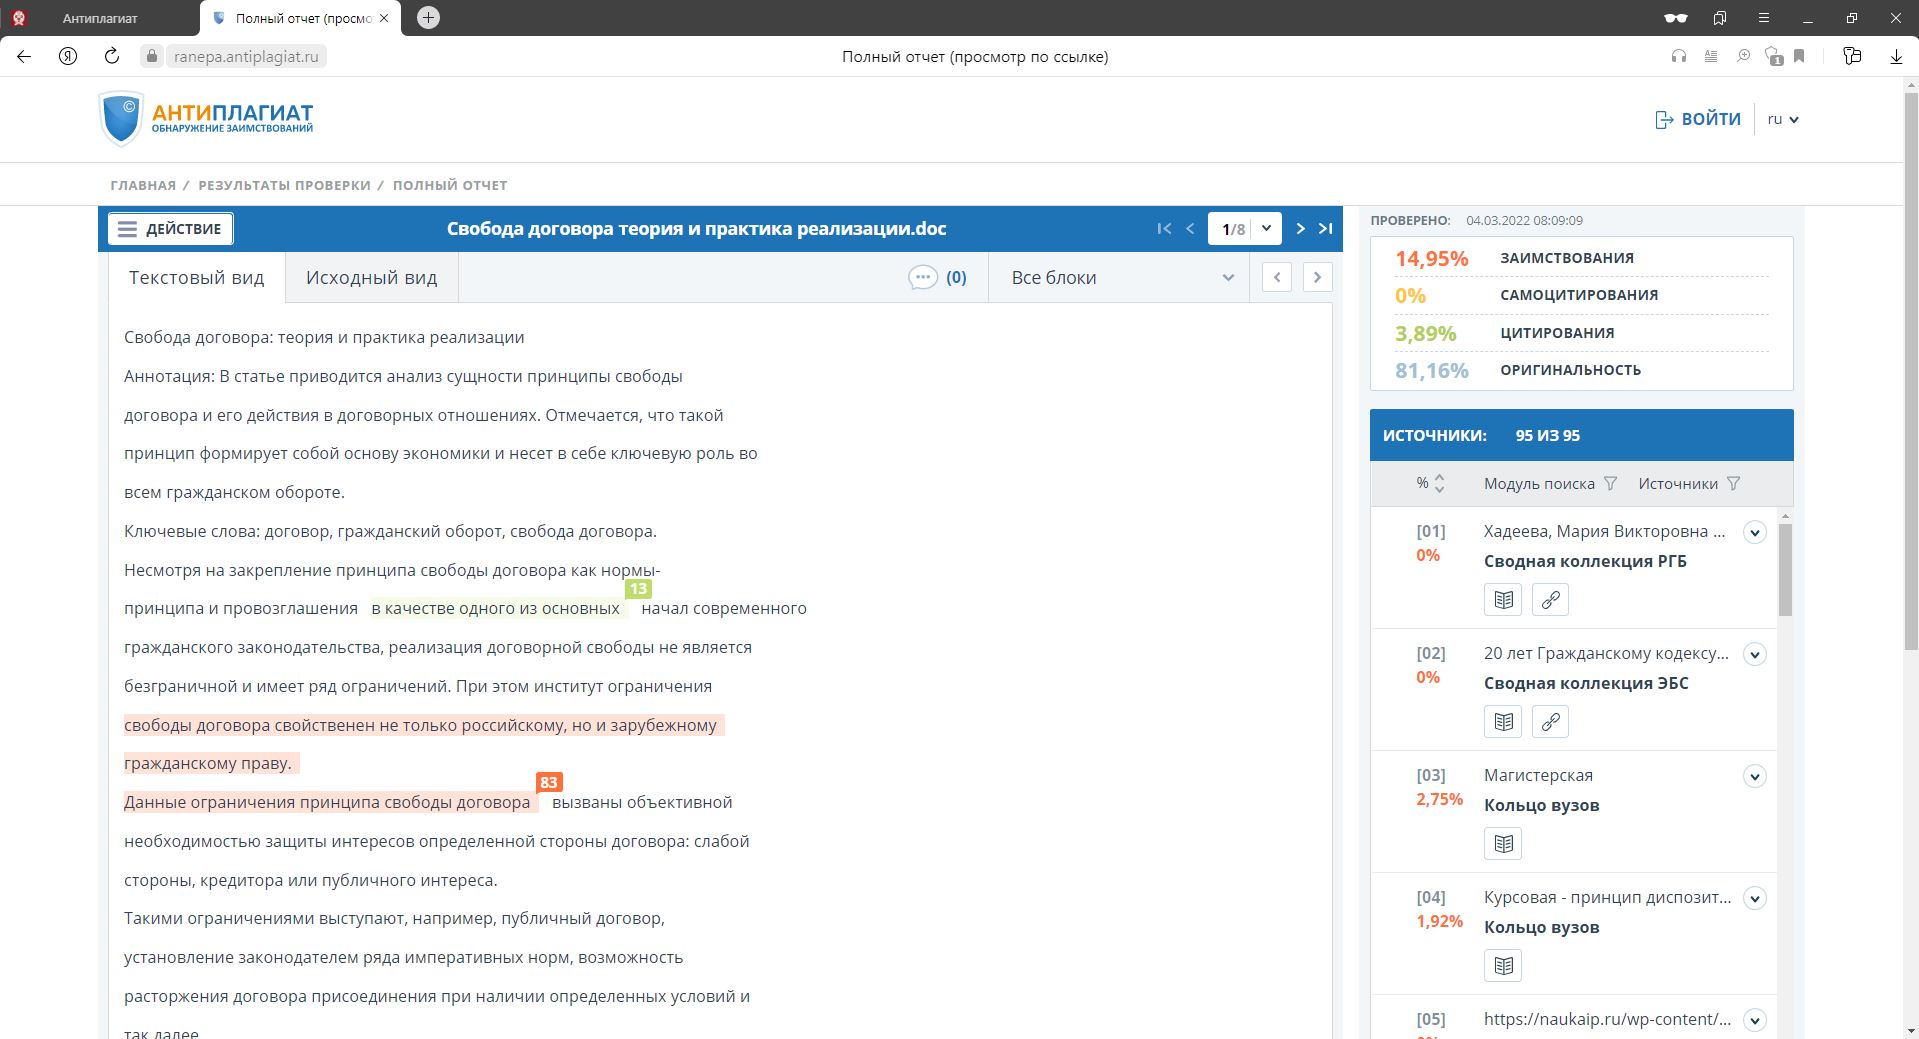Open the report view icon for source 01
The image size is (1919, 1039).
[x=1503, y=600]
